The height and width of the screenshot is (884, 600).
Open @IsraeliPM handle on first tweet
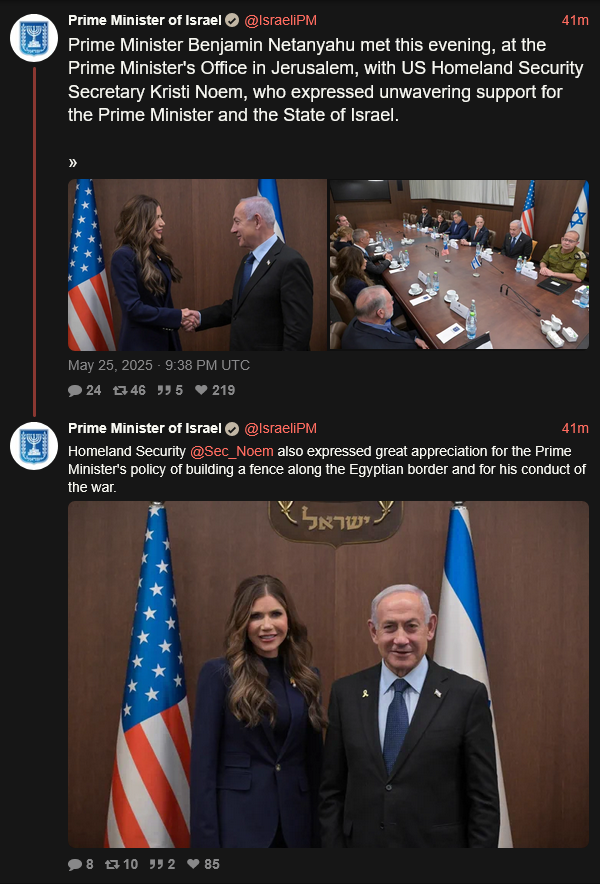pyautogui.click(x=280, y=21)
